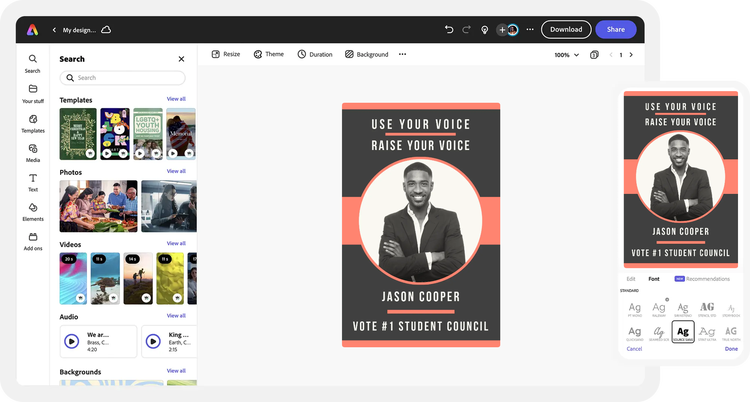
Task: Open the Resize tool
Action: (226, 54)
